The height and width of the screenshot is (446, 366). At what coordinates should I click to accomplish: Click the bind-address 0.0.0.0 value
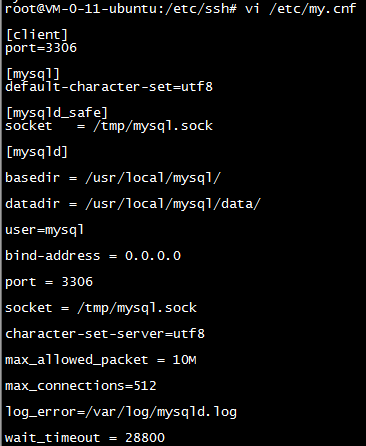(x=153, y=256)
